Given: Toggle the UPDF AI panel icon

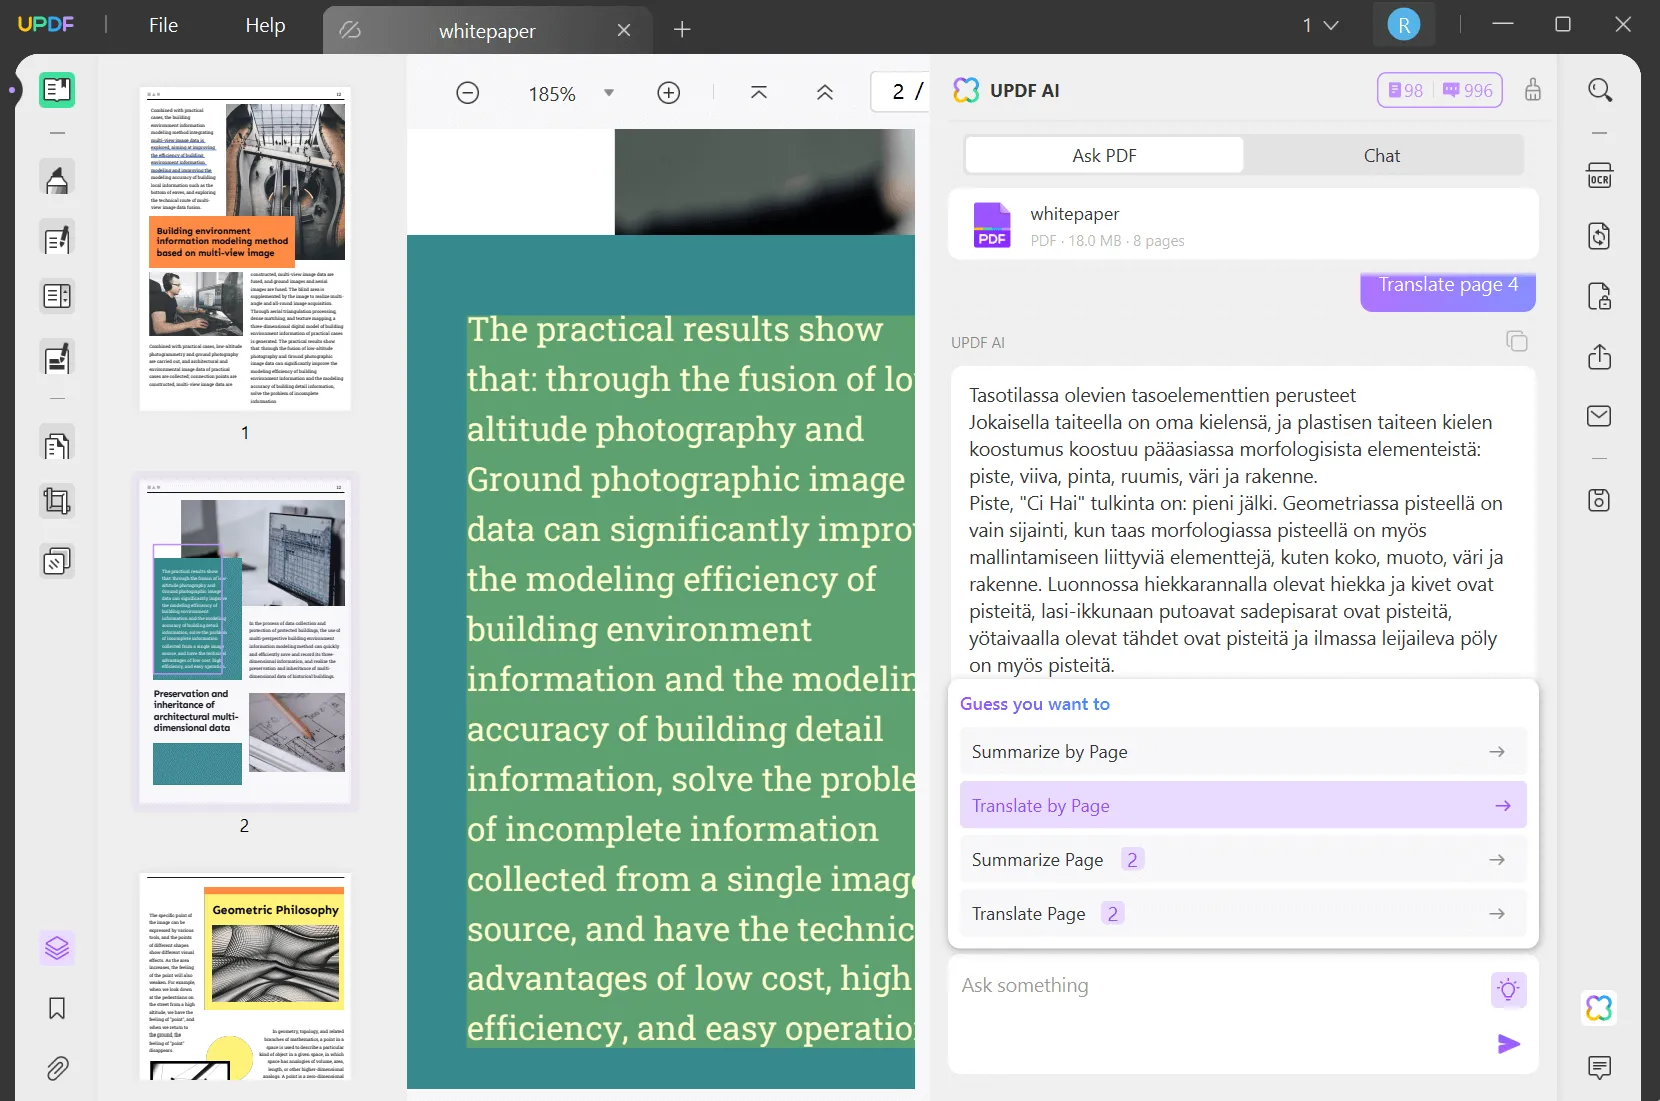Looking at the screenshot, I should tap(1600, 1008).
